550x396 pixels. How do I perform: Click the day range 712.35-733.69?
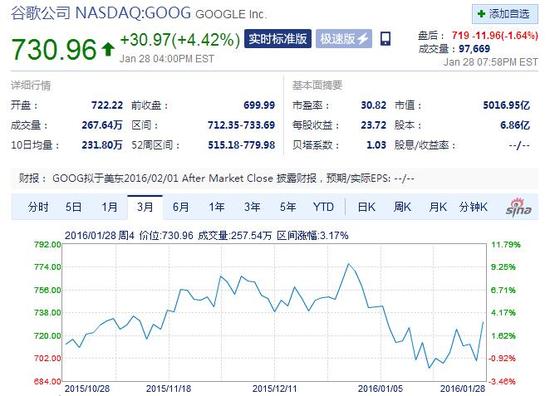241,125
